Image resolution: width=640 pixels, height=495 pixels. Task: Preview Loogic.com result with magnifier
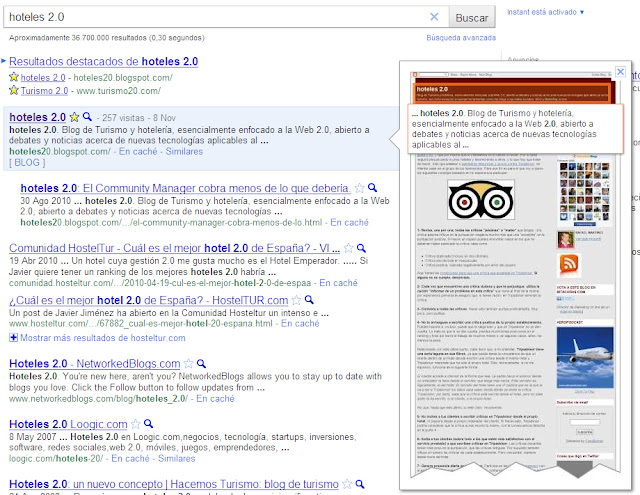[x=149, y=424]
